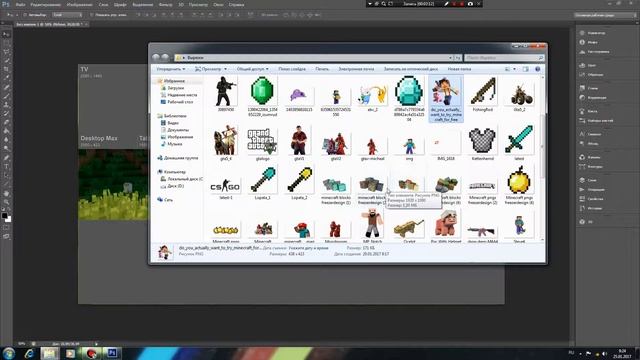The width and height of the screenshot is (640, 360).
Task: Open the Photoshop workspace switcher dropdown
Action: click(605, 15)
